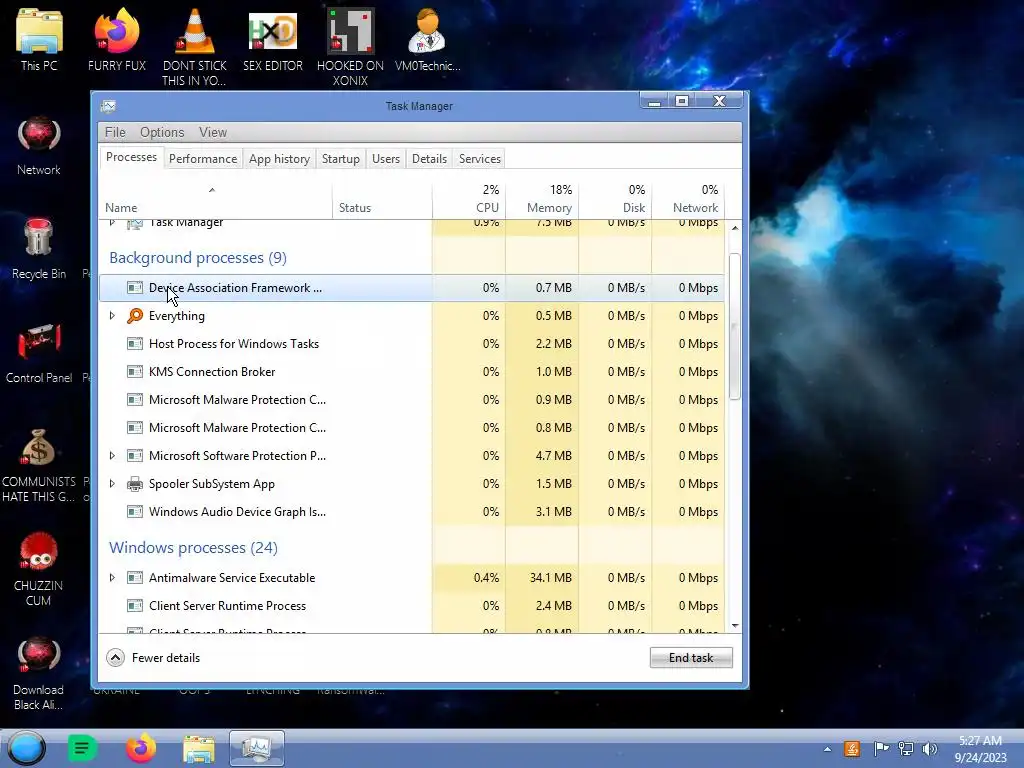Click the Start orb on taskbar
This screenshot has height=768, width=1024.
click(x=27, y=748)
